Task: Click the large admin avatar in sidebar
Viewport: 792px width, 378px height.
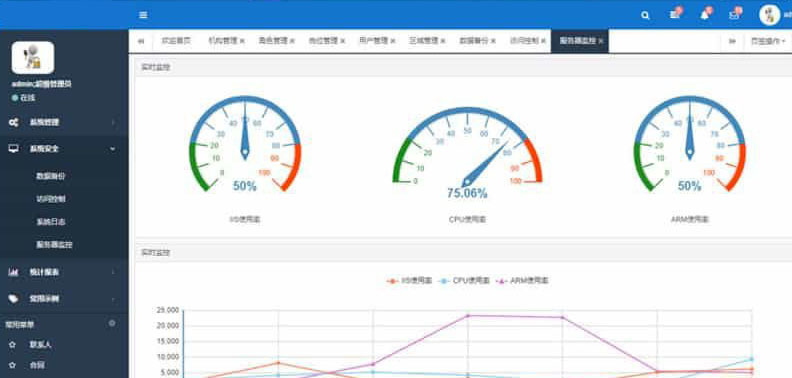Action: 33,58
